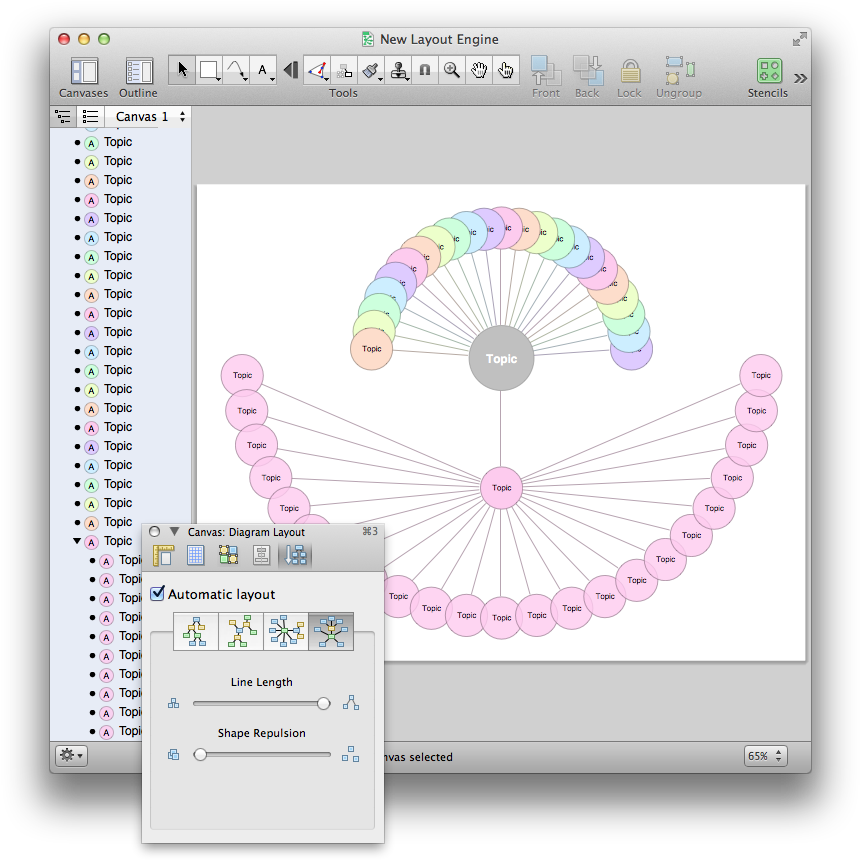Choose the circular layout type
Screen dimensions: 860x860
[286, 632]
